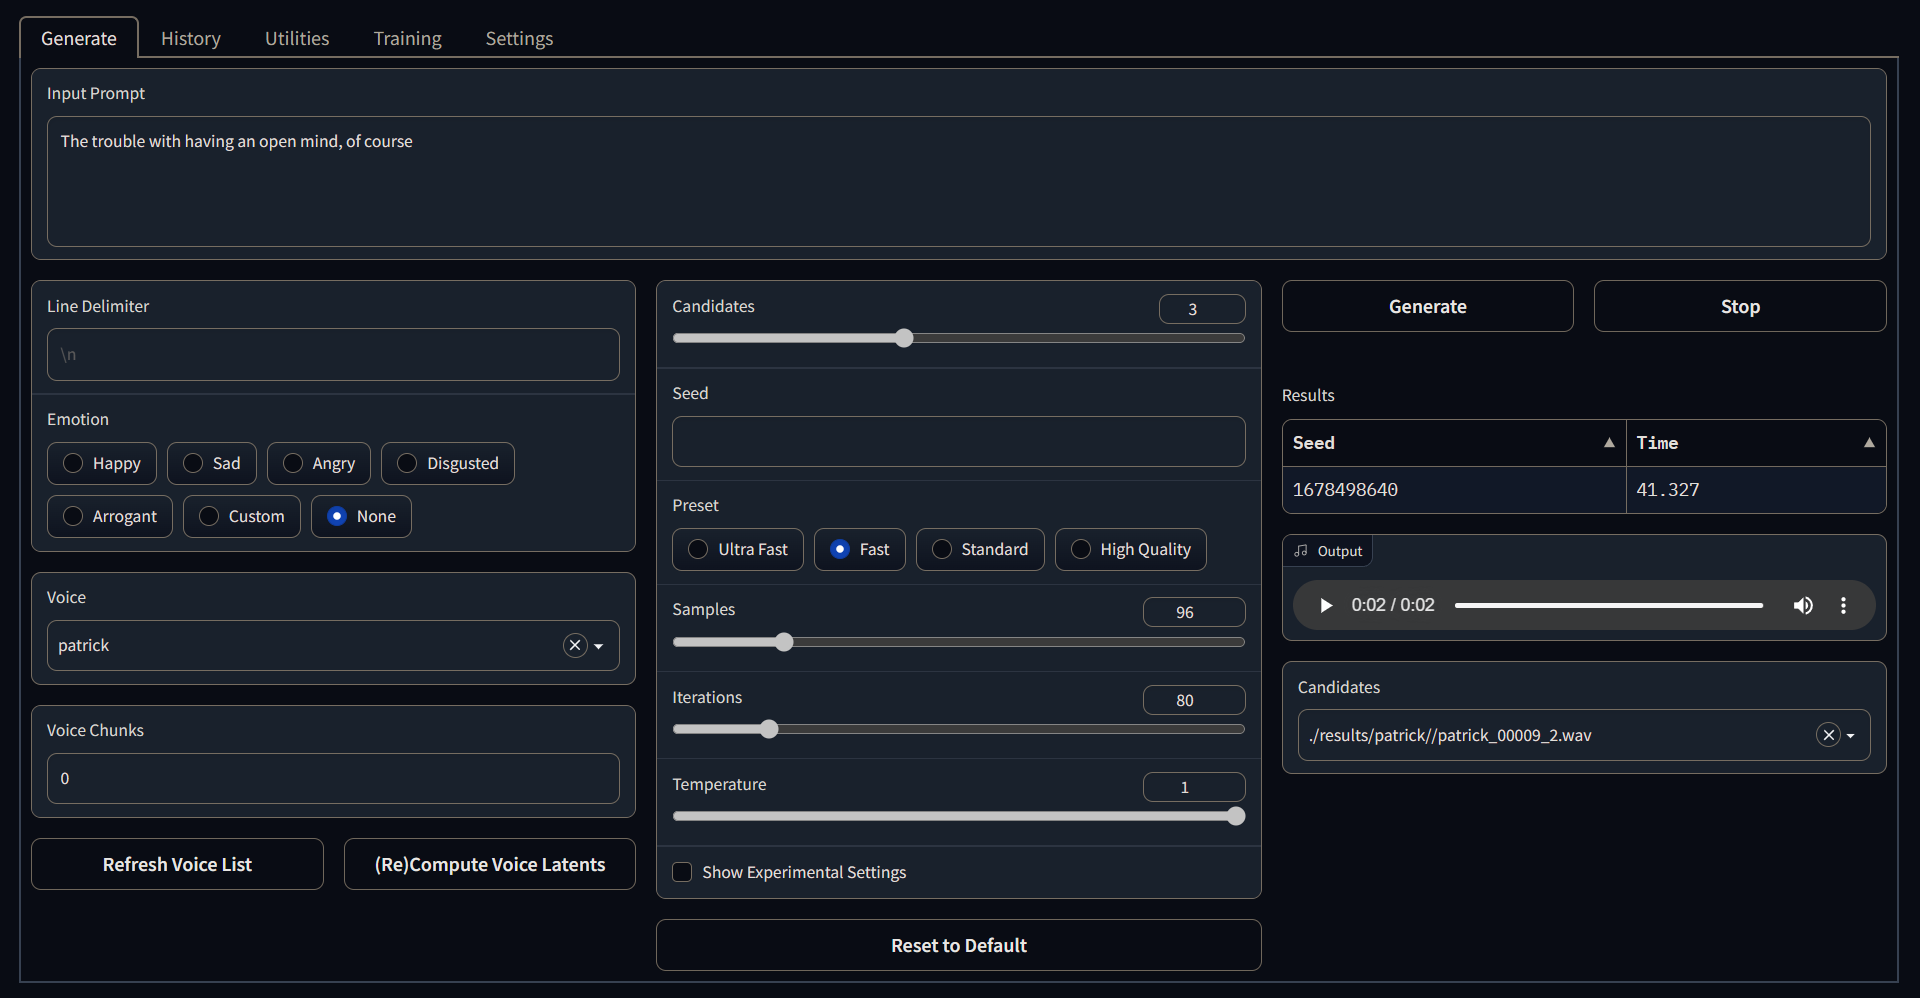Image resolution: width=1920 pixels, height=998 pixels.
Task: Open audio player more options menu
Action: (1843, 605)
